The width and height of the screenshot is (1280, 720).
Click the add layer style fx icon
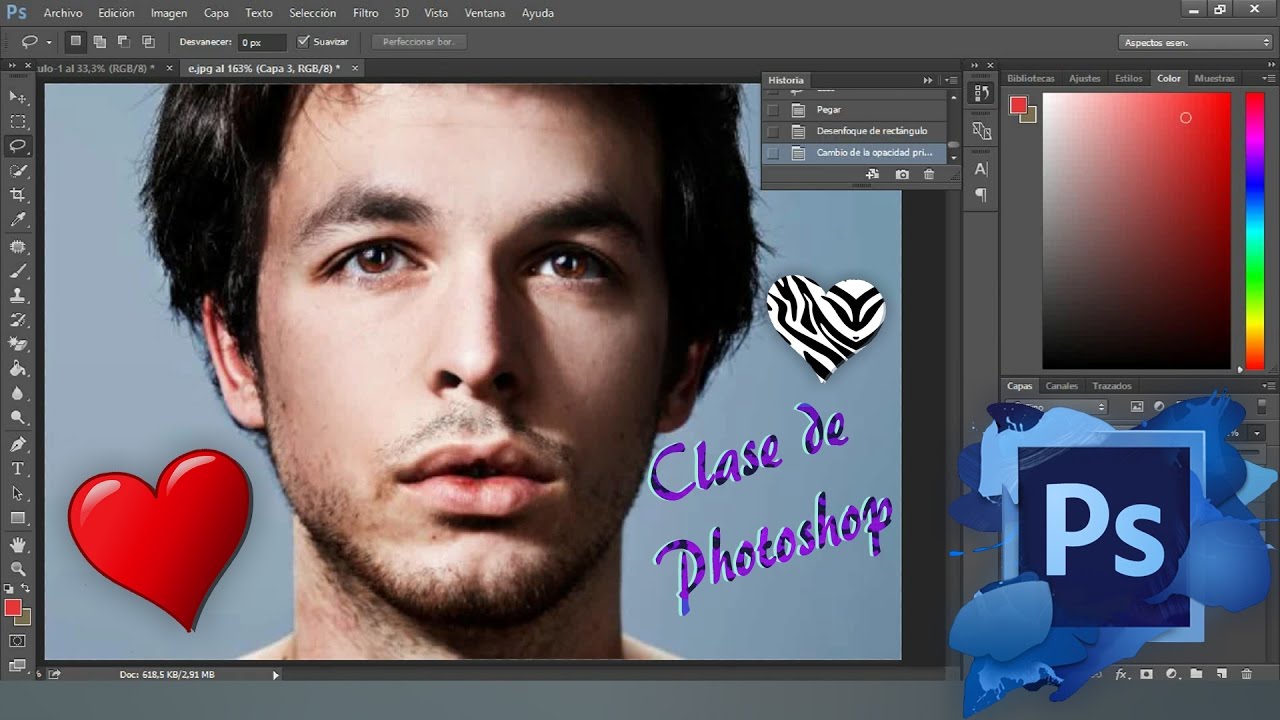[x=1122, y=674]
